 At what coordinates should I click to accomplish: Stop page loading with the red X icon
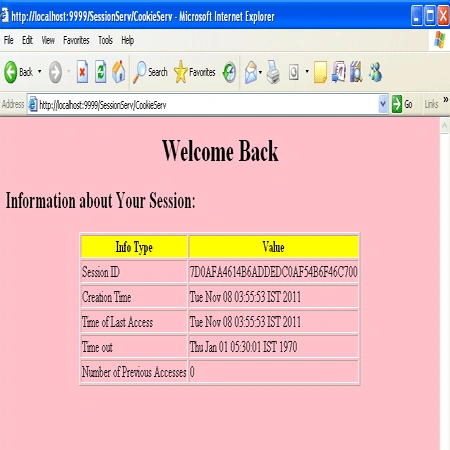tap(82, 72)
